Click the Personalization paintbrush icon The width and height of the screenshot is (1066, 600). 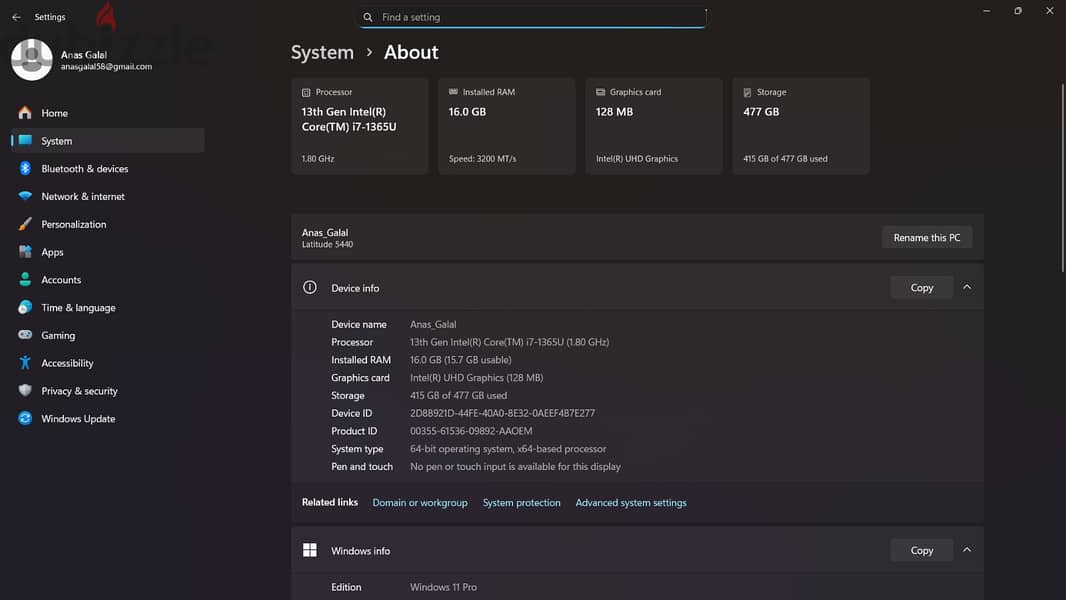pyautogui.click(x=25, y=224)
